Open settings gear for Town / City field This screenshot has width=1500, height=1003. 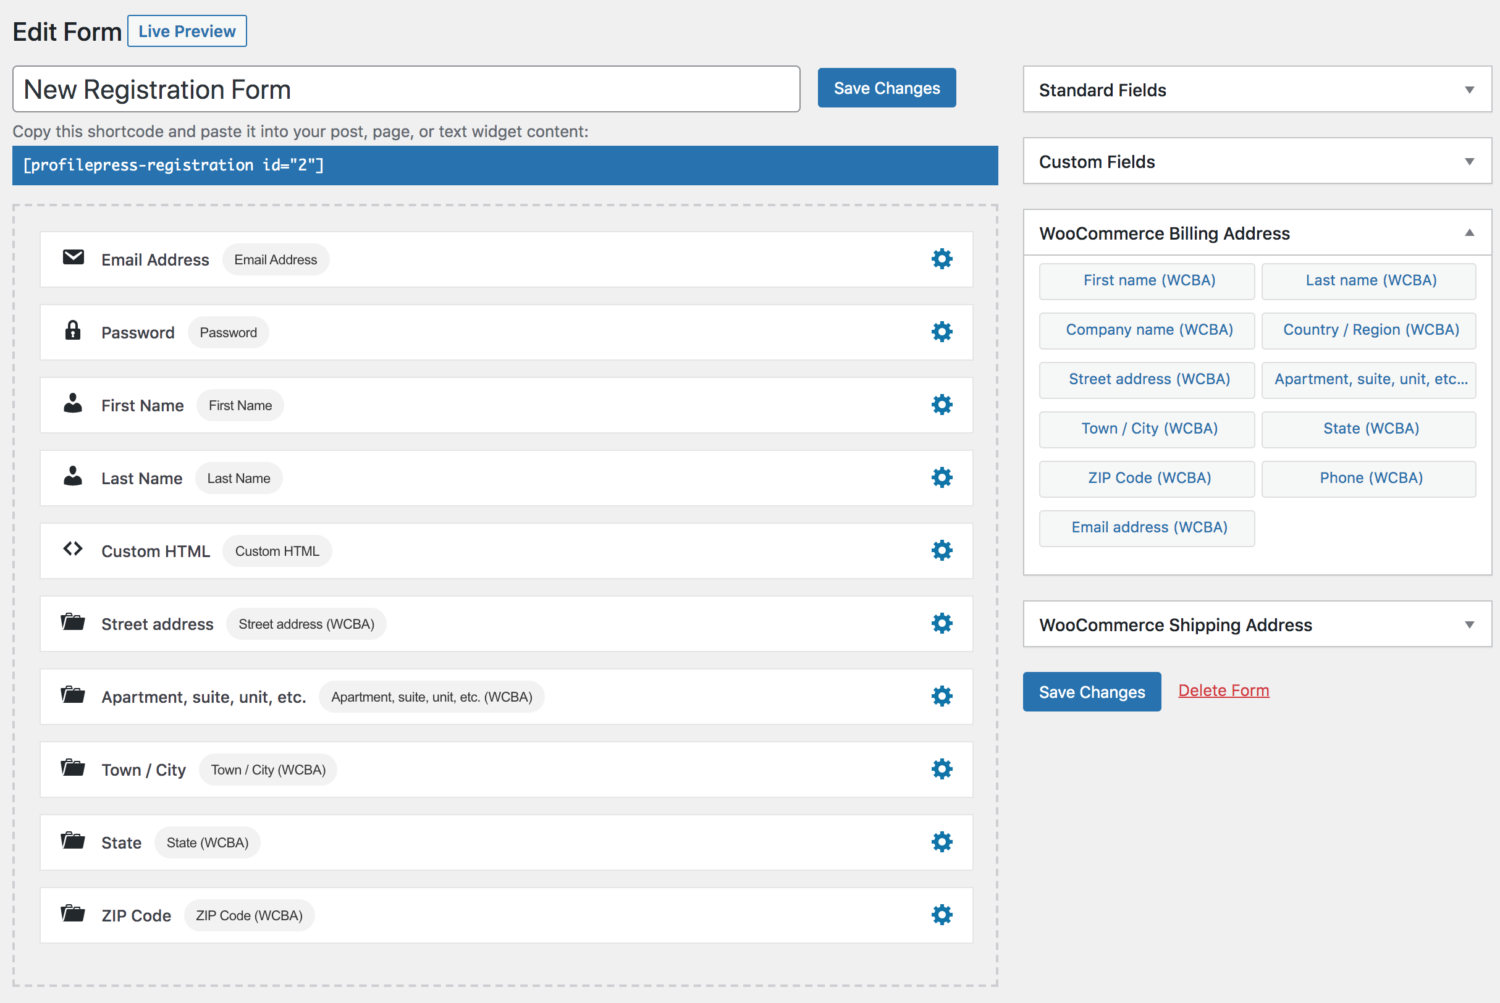942,770
